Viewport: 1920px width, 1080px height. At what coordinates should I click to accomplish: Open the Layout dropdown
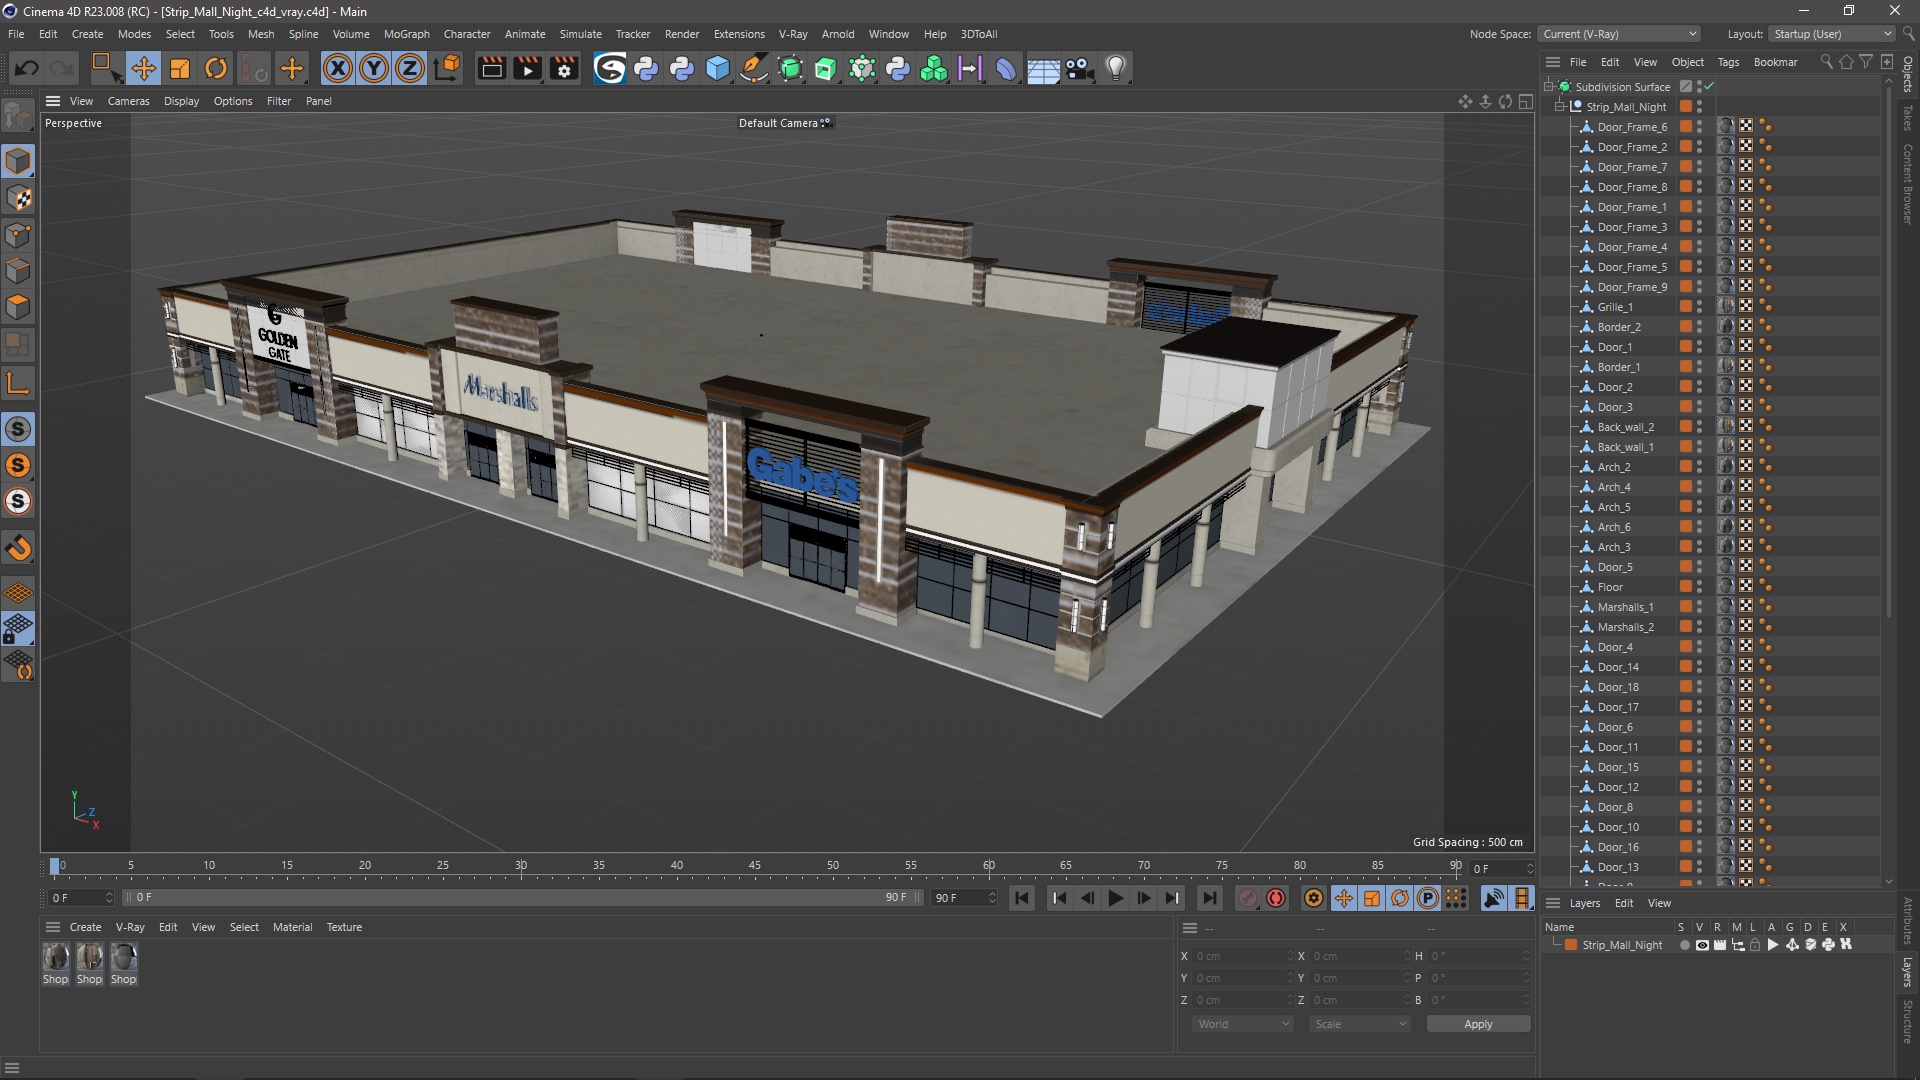click(x=1832, y=34)
